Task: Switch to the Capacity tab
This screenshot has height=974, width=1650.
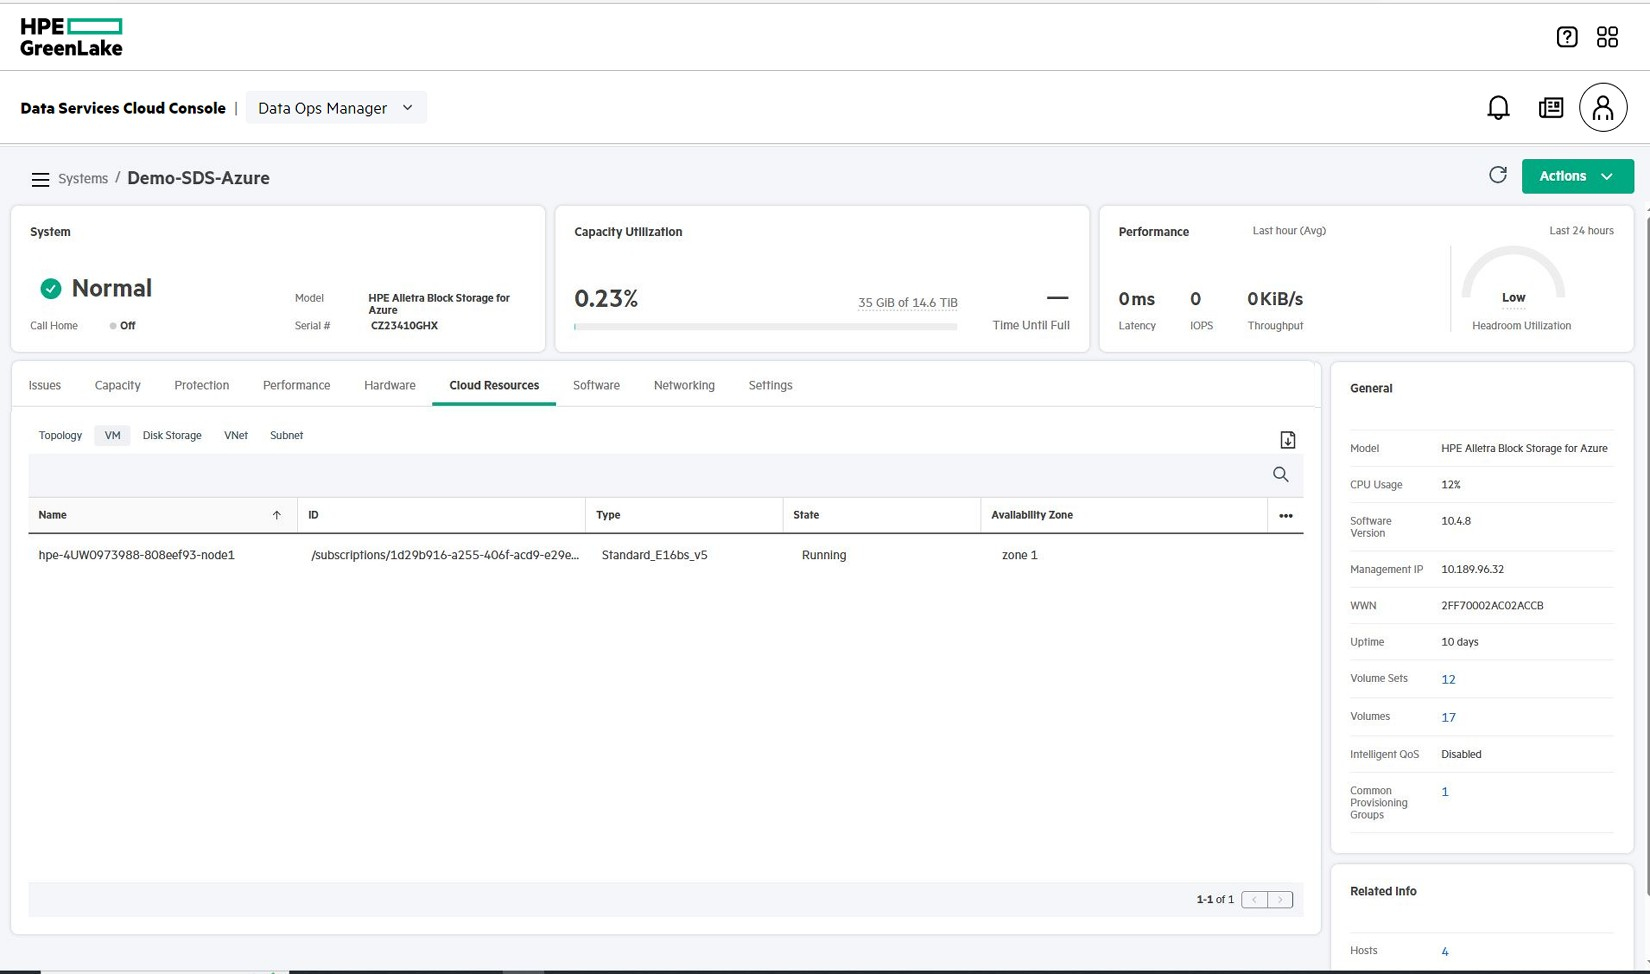Action: pyautogui.click(x=118, y=385)
